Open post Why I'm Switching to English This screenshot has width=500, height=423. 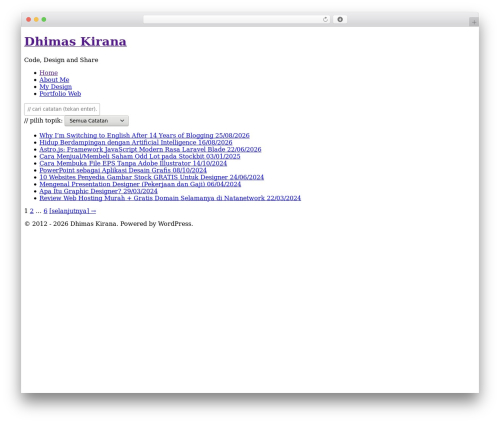tap(144, 135)
